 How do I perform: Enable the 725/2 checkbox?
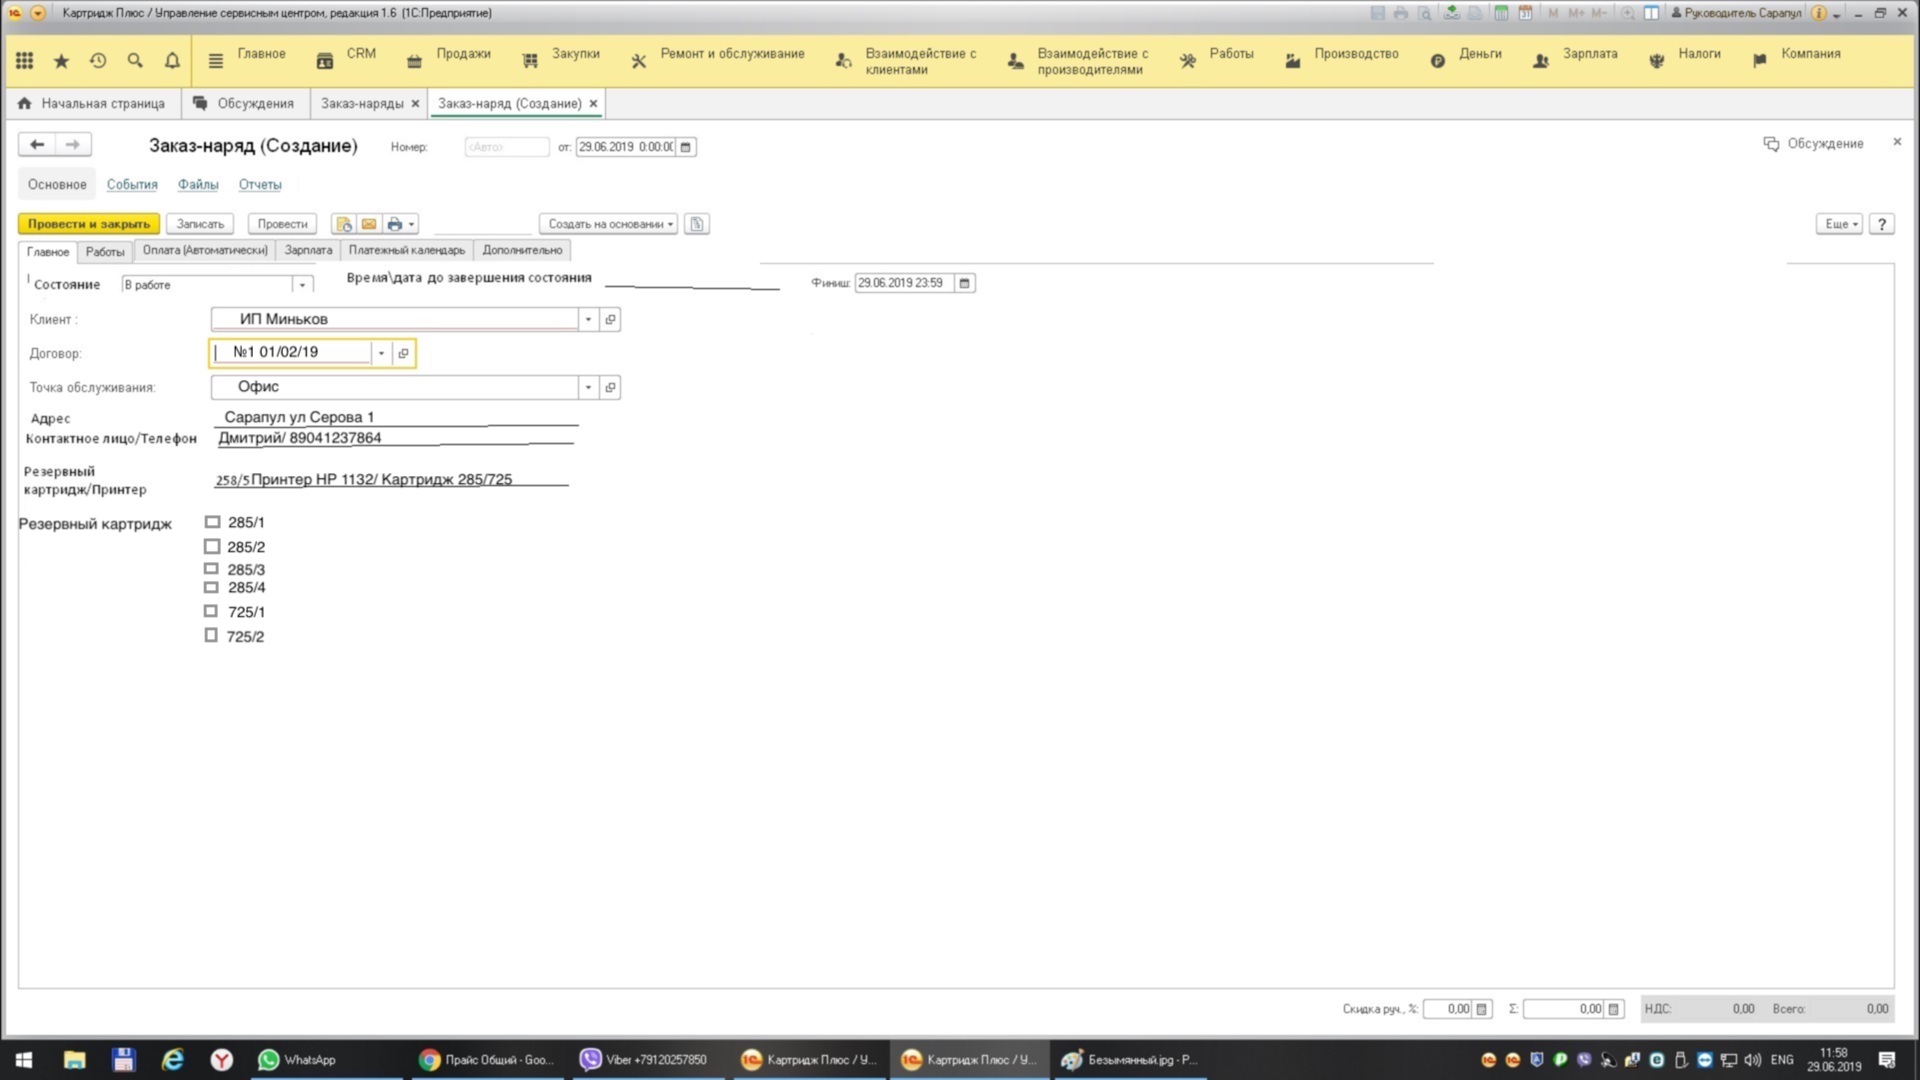[x=211, y=635]
